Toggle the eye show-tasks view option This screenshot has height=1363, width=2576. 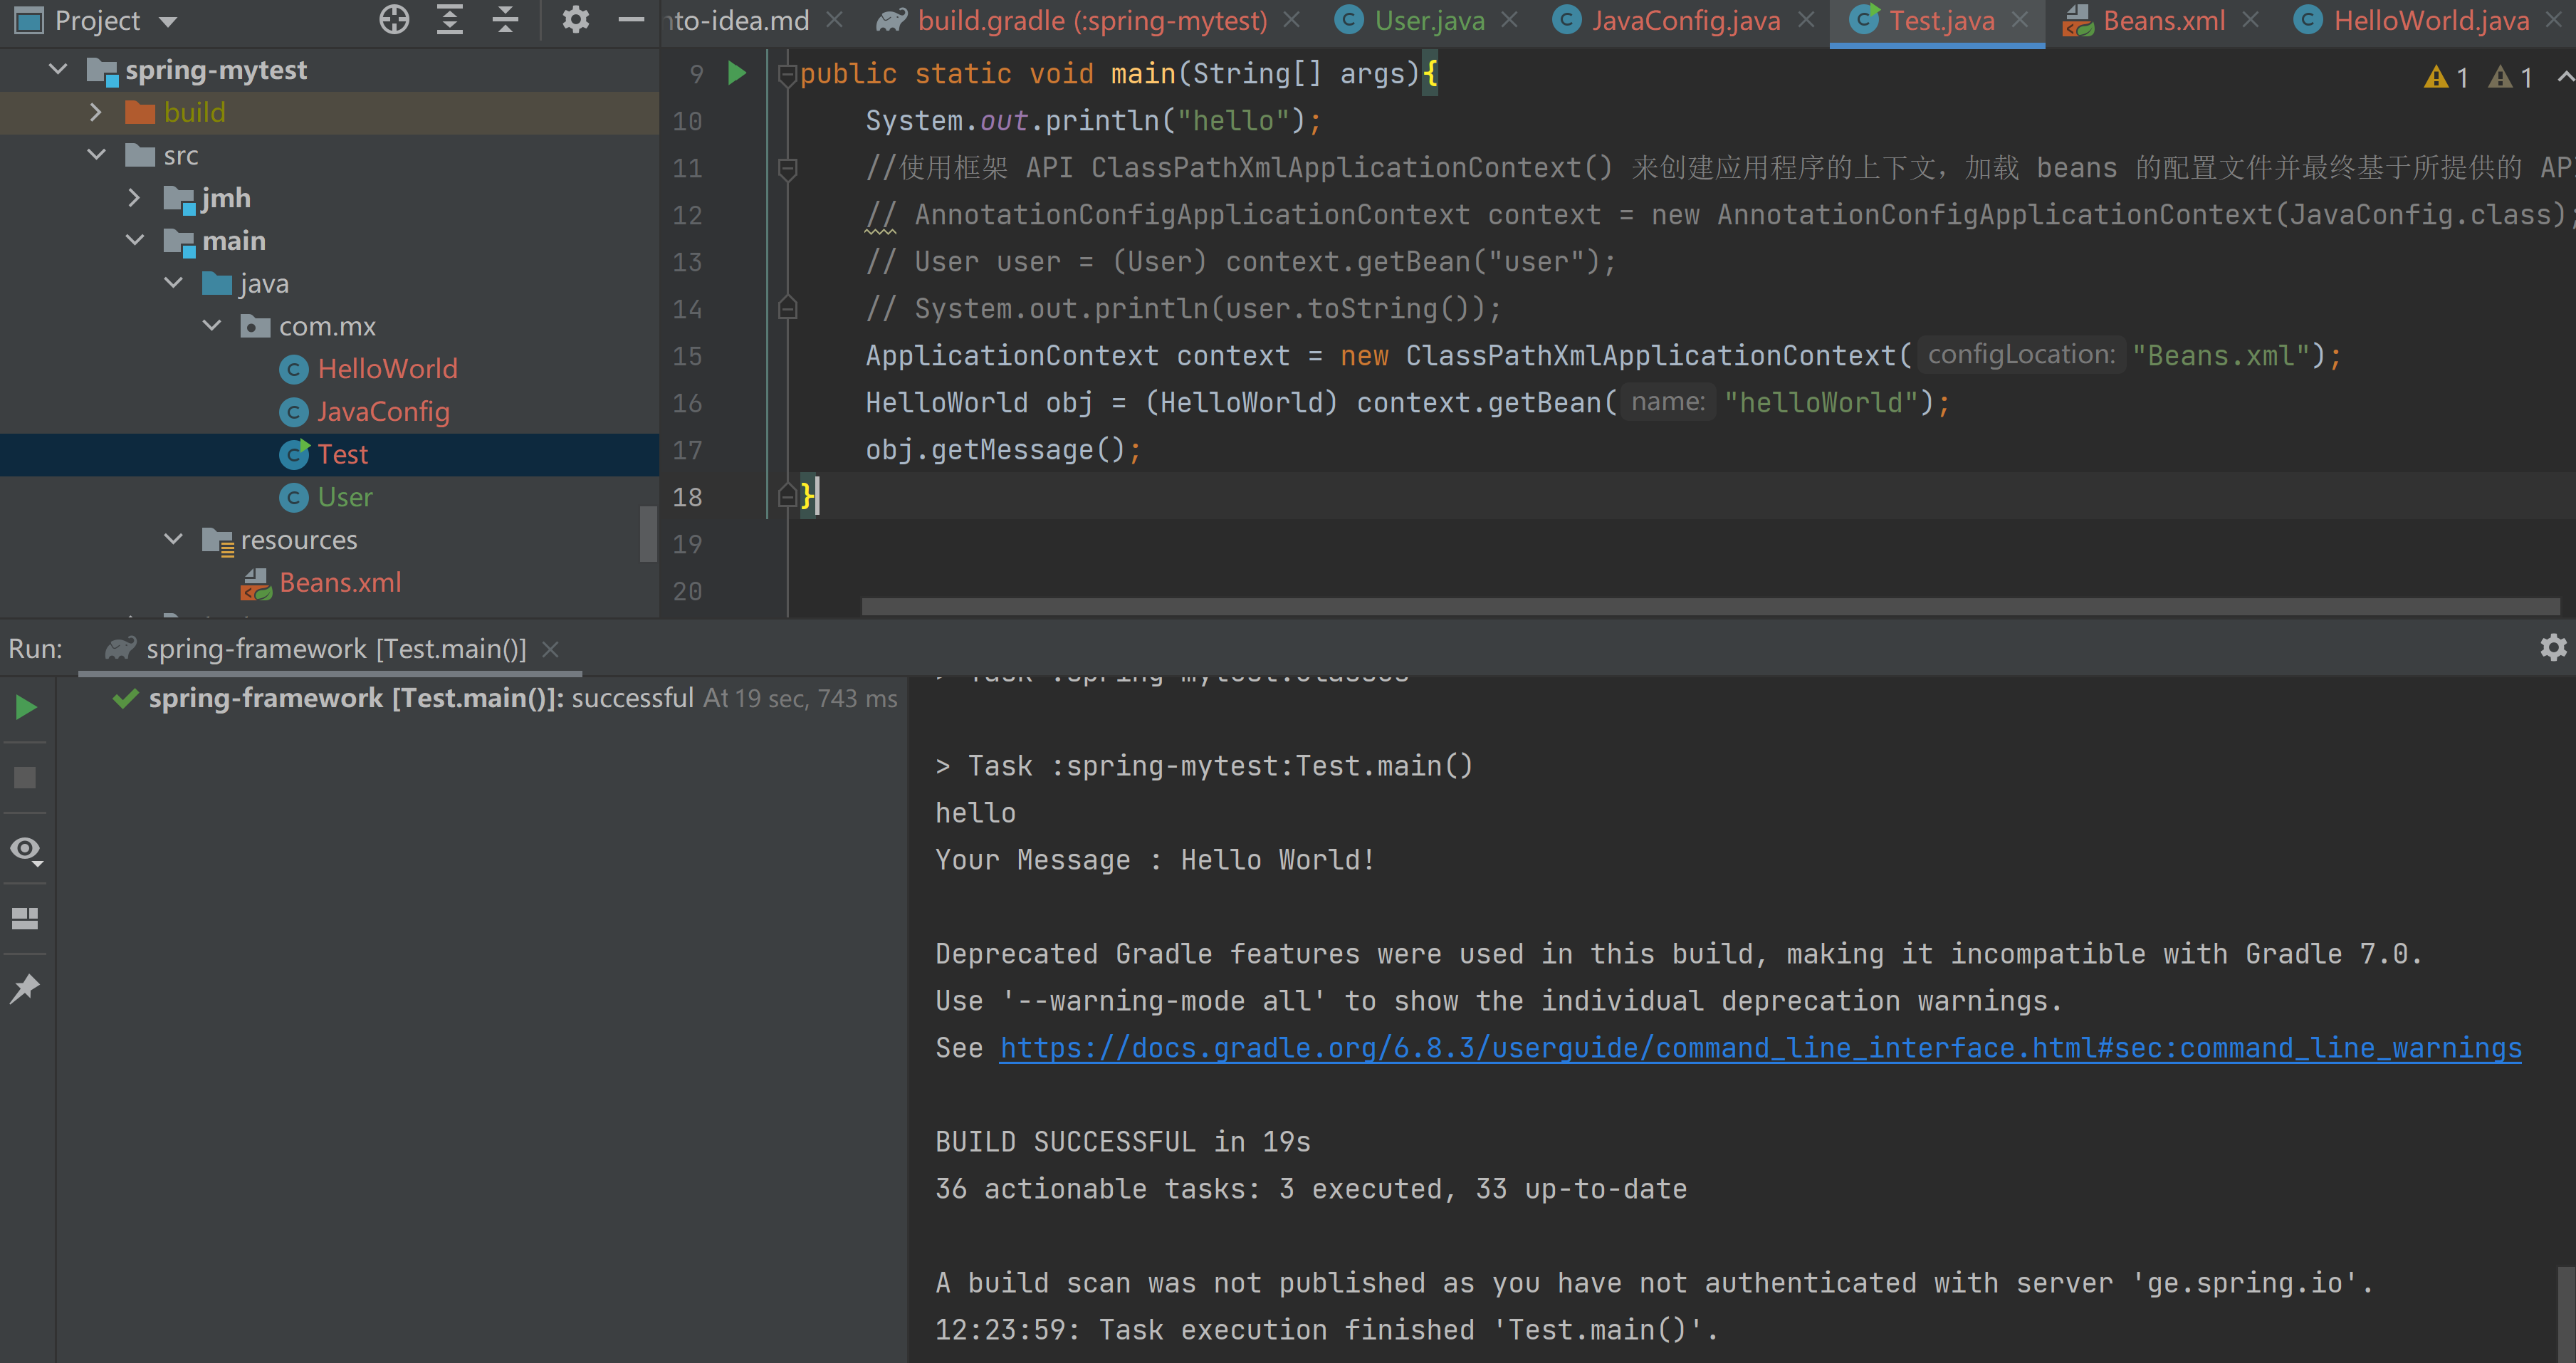26,850
